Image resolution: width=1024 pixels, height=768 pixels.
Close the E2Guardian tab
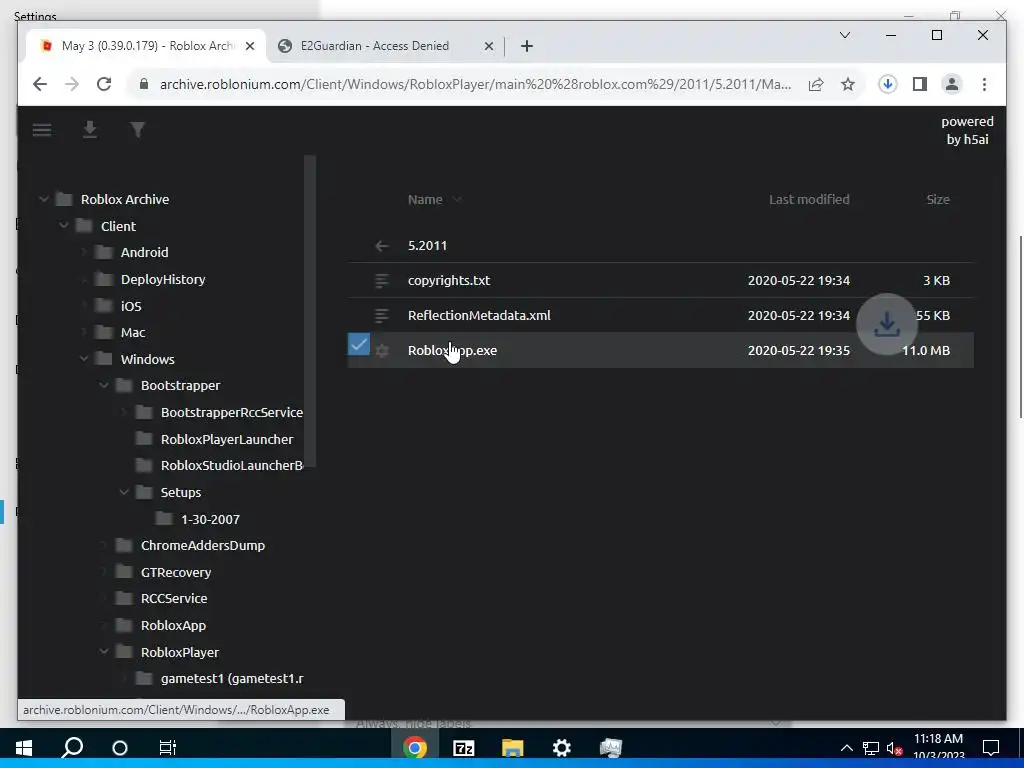coord(488,46)
